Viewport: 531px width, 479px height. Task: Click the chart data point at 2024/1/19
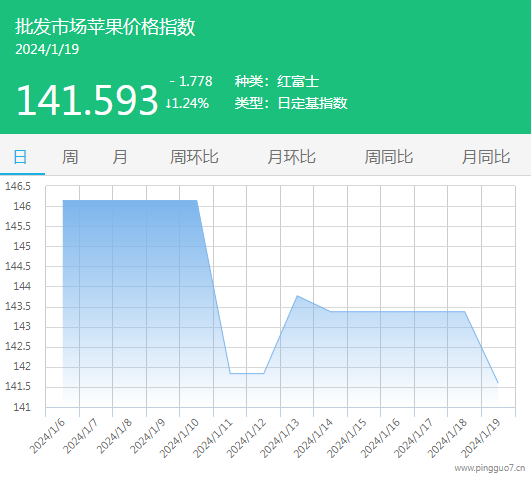498,383
